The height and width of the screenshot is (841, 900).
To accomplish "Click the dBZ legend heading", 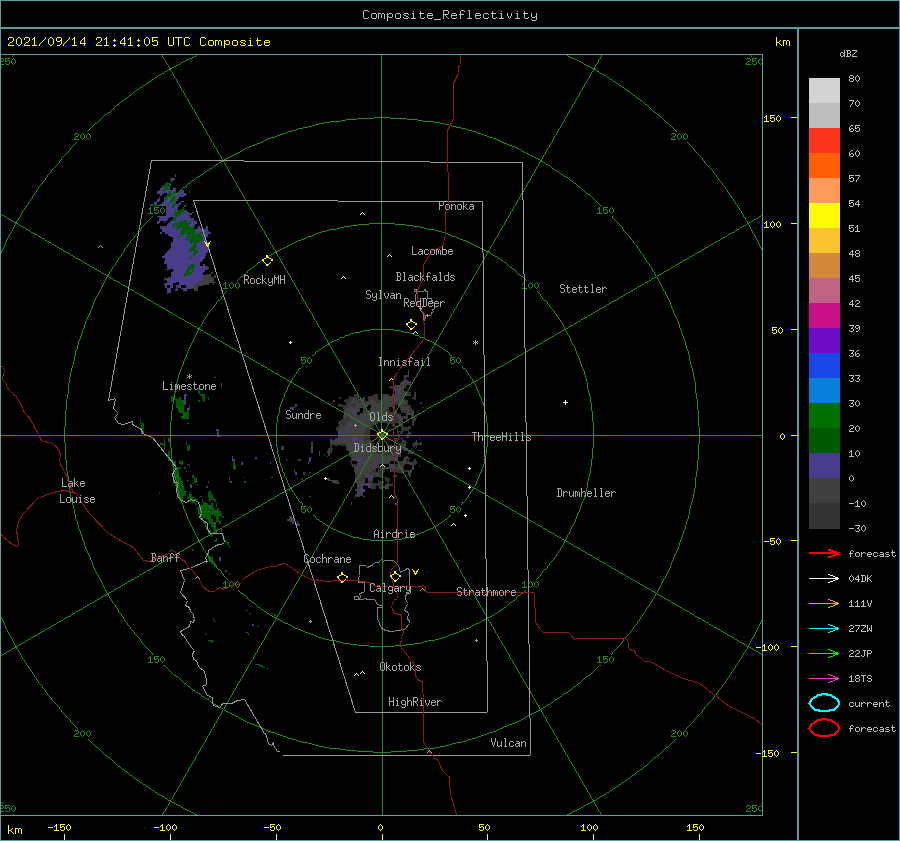I will (x=848, y=53).
